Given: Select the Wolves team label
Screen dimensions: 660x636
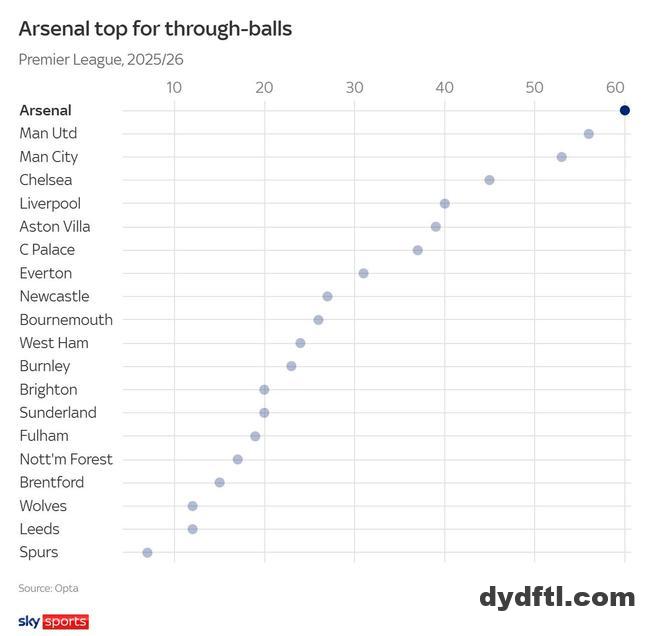Looking at the screenshot, I should 43,506.
